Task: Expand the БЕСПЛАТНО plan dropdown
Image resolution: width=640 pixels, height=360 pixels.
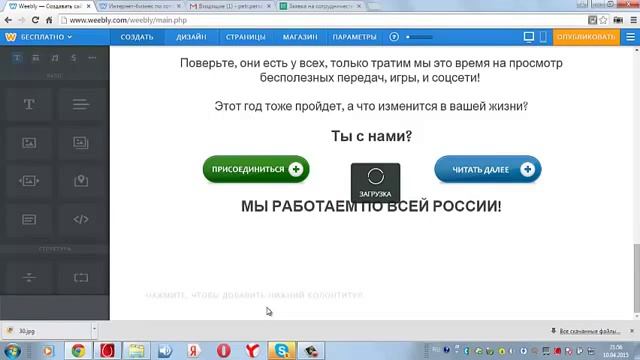Action: [x=46, y=37]
